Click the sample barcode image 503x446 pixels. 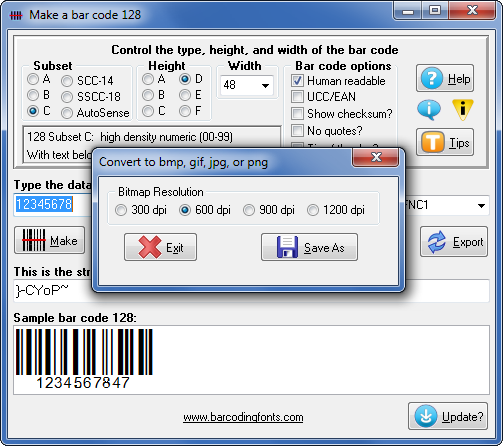click(x=84, y=352)
